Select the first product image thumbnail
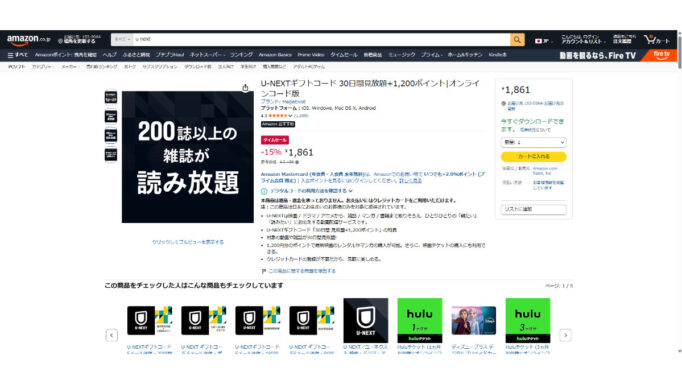Viewport: 682px width, 384px height. 111,97
